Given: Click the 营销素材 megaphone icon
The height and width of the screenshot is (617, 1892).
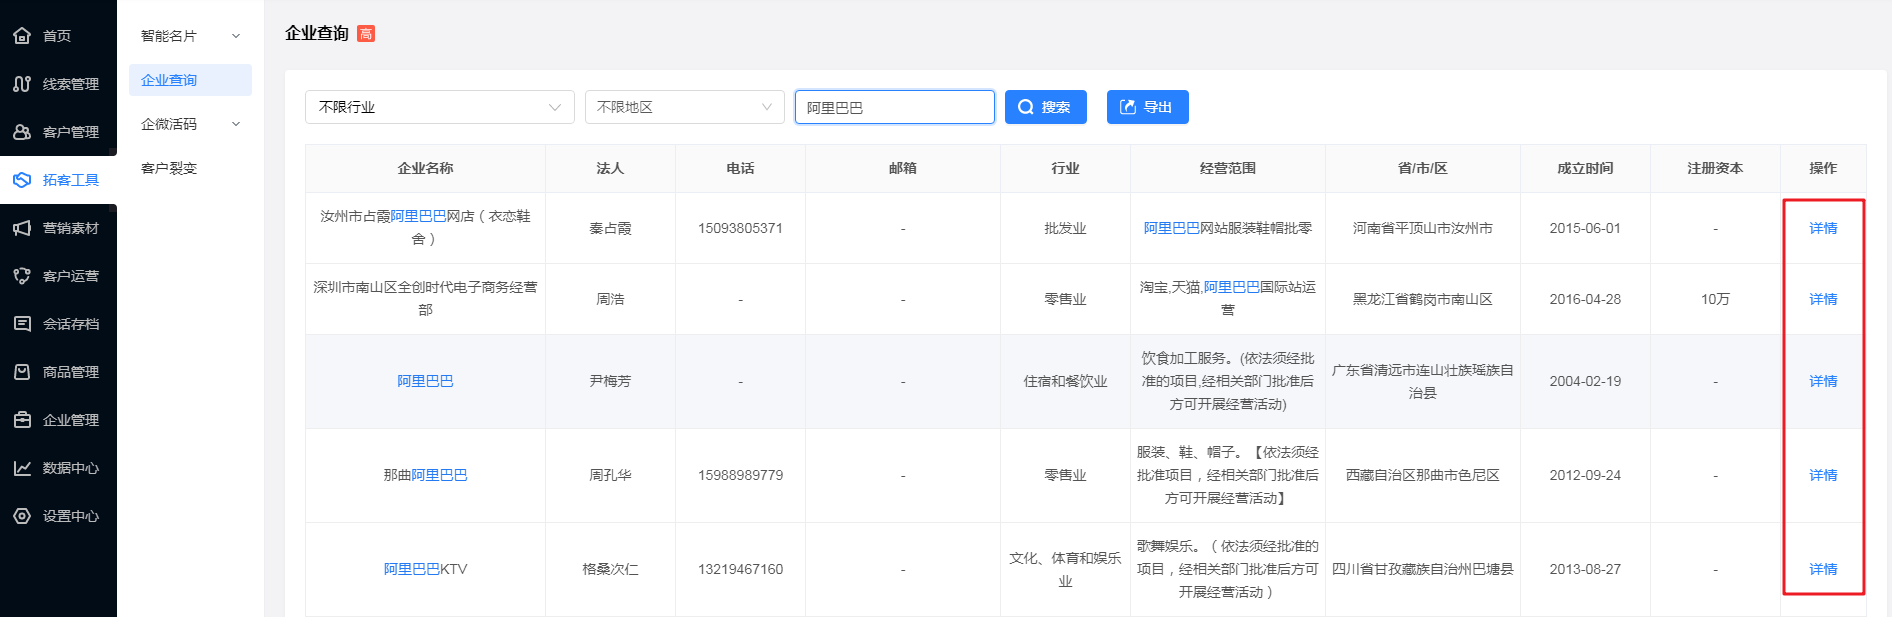Looking at the screenshot, I should point(22,228).
